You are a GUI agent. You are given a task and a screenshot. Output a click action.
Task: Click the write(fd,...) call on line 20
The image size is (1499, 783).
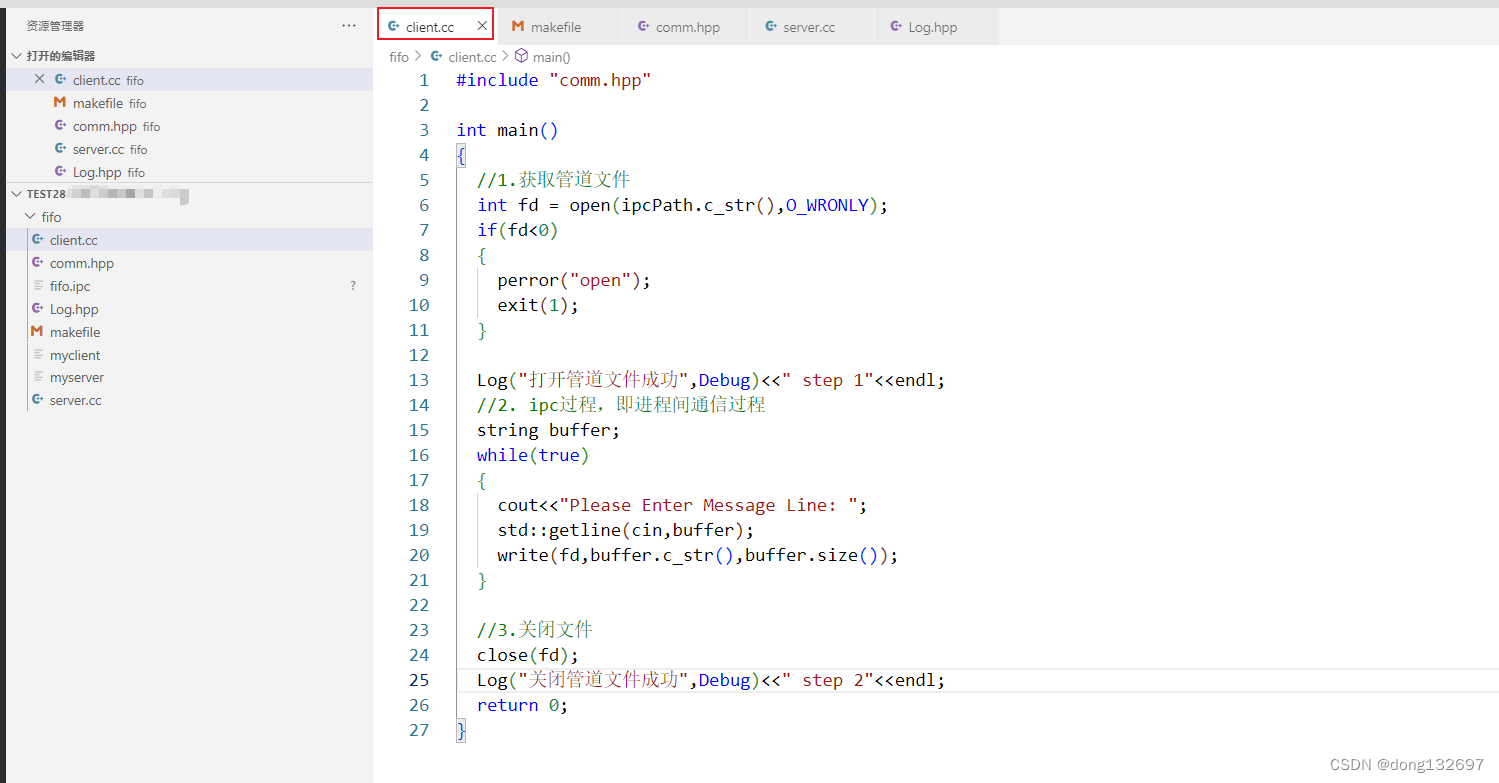(x=698, y=555)
